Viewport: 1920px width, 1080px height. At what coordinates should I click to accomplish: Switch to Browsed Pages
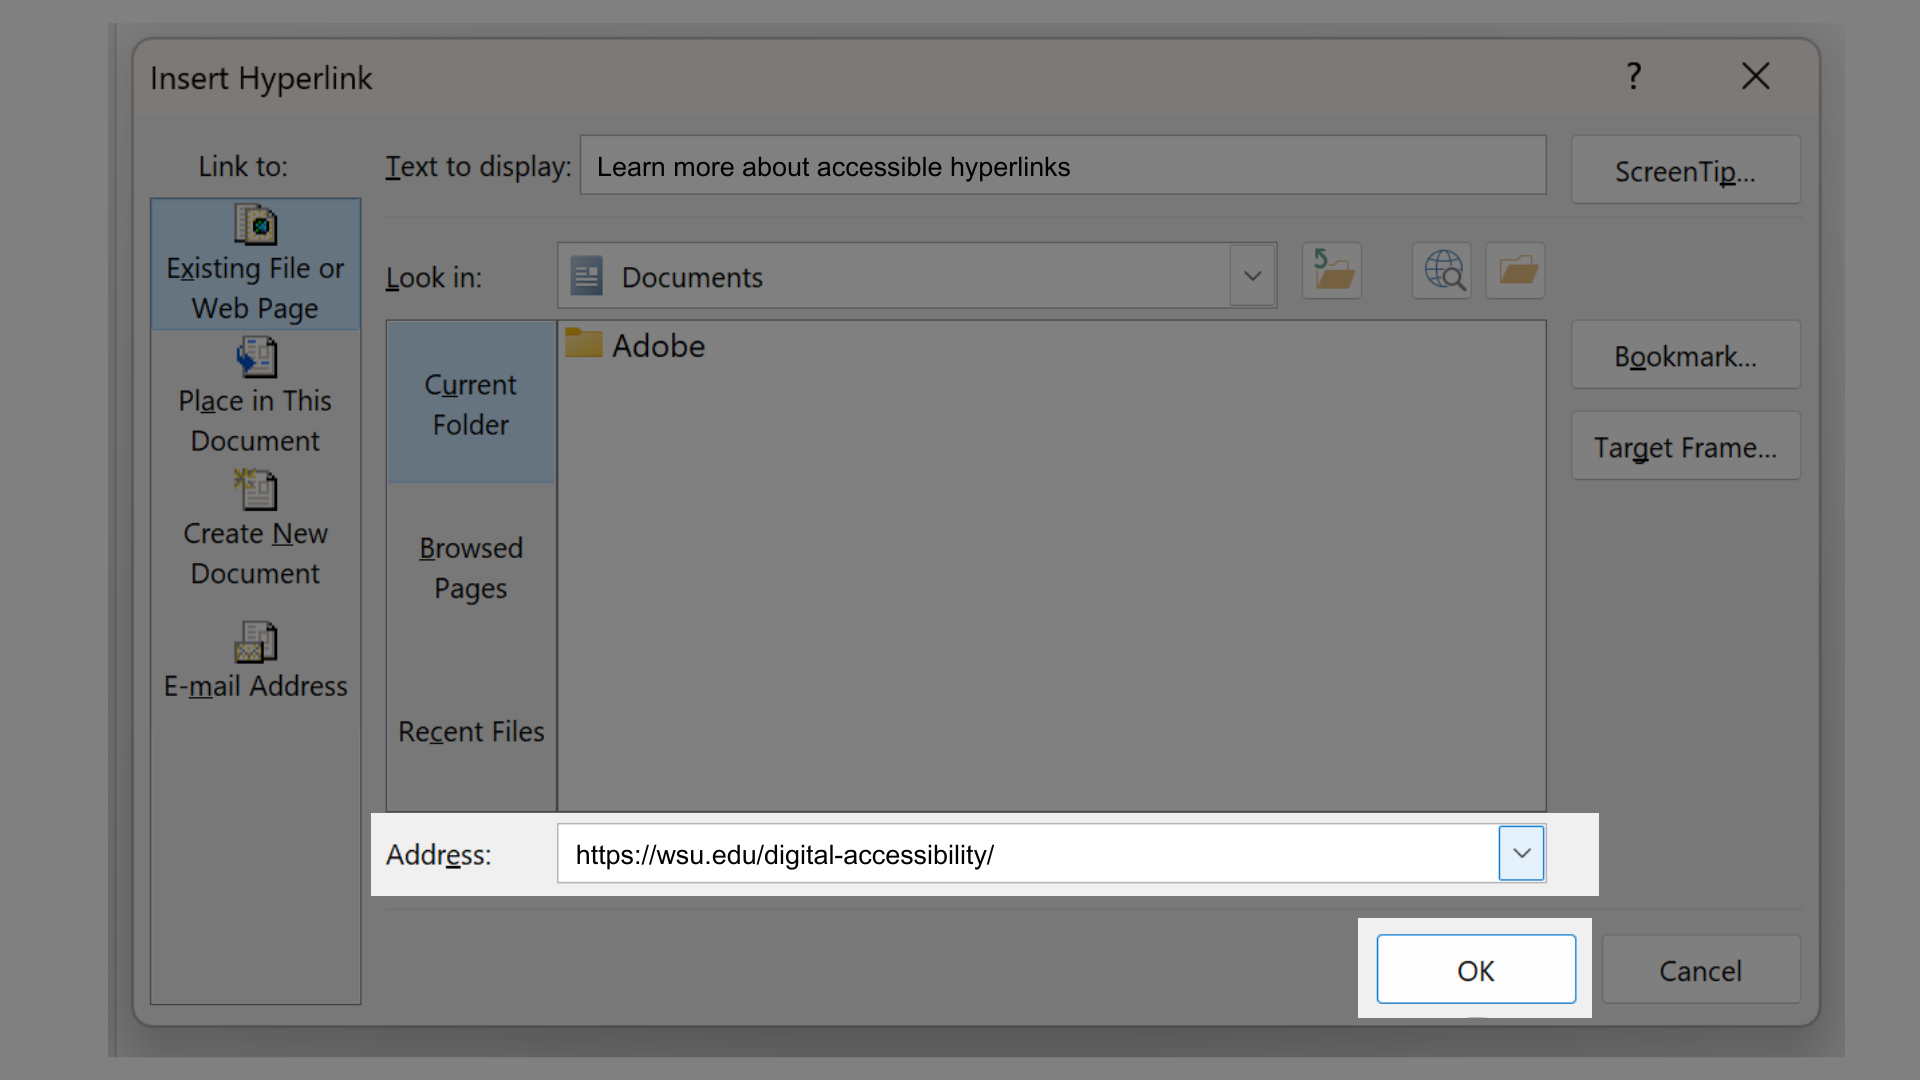(x=470, y=567)
